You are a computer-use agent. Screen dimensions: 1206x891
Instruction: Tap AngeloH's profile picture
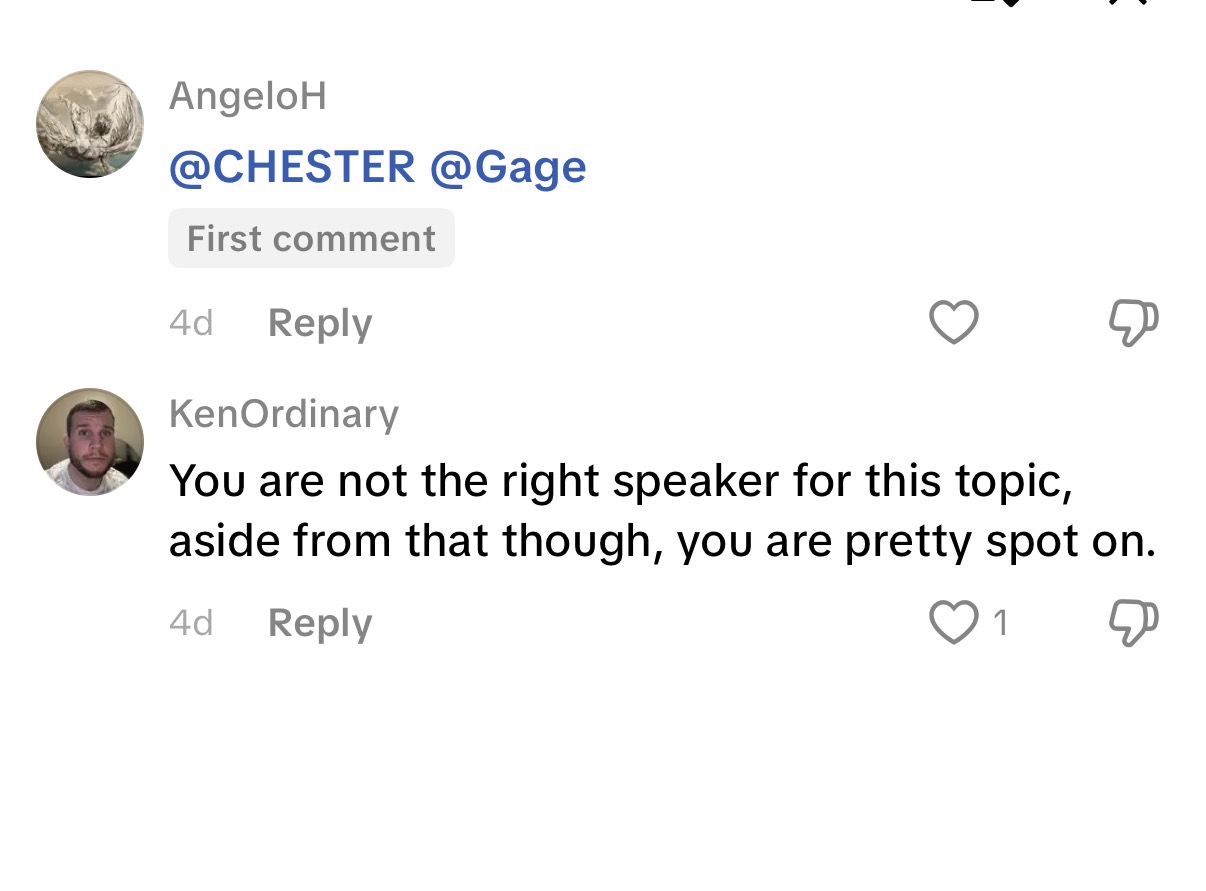pos(90,124)
